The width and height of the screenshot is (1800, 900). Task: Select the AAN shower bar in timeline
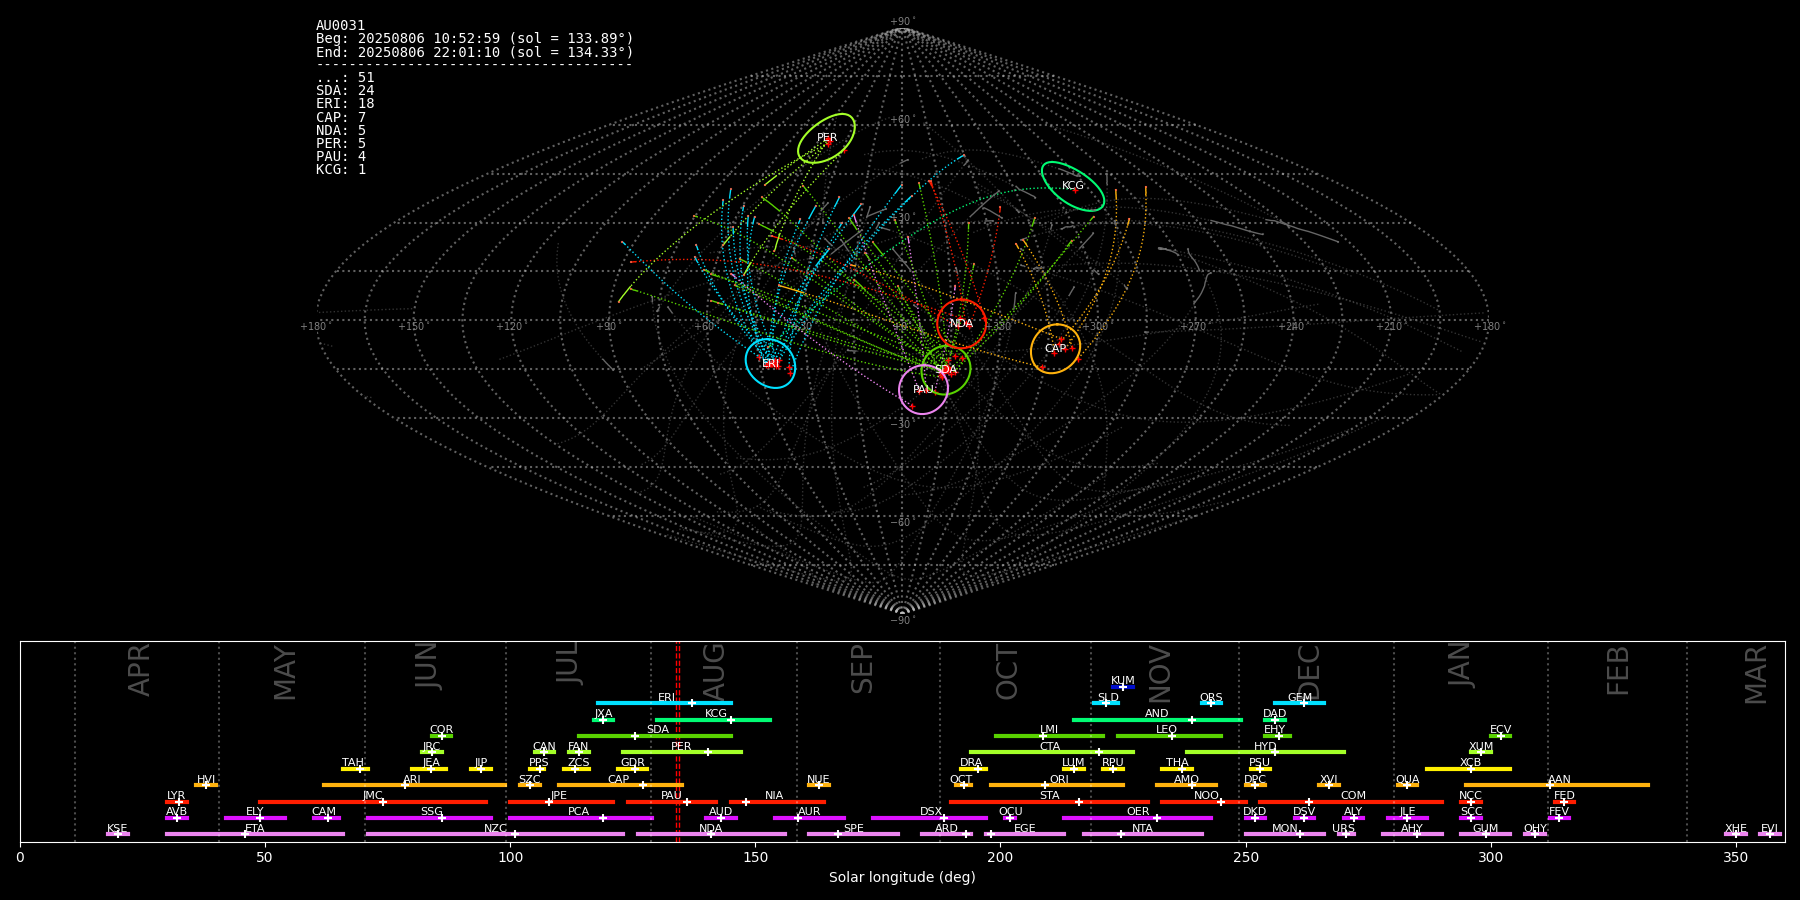pyautogui.click(x=1557, y=785)
